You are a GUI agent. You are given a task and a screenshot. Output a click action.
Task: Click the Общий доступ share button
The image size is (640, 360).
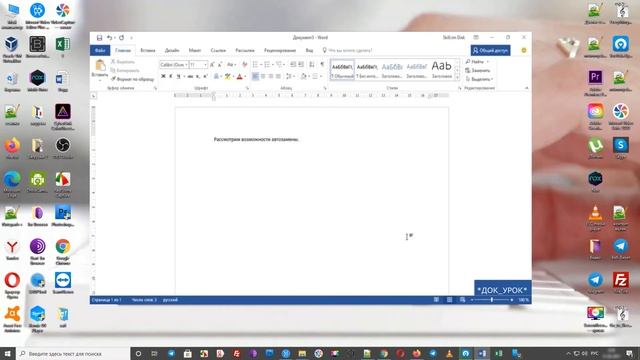[491, 50]
